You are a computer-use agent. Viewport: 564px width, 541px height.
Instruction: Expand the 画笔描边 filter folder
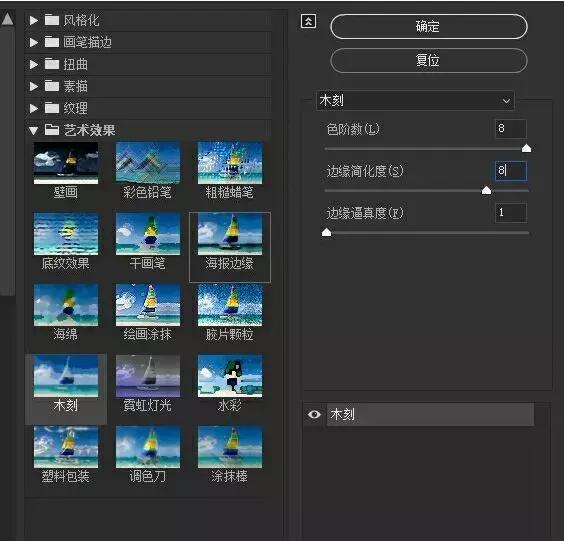(34, 42)
